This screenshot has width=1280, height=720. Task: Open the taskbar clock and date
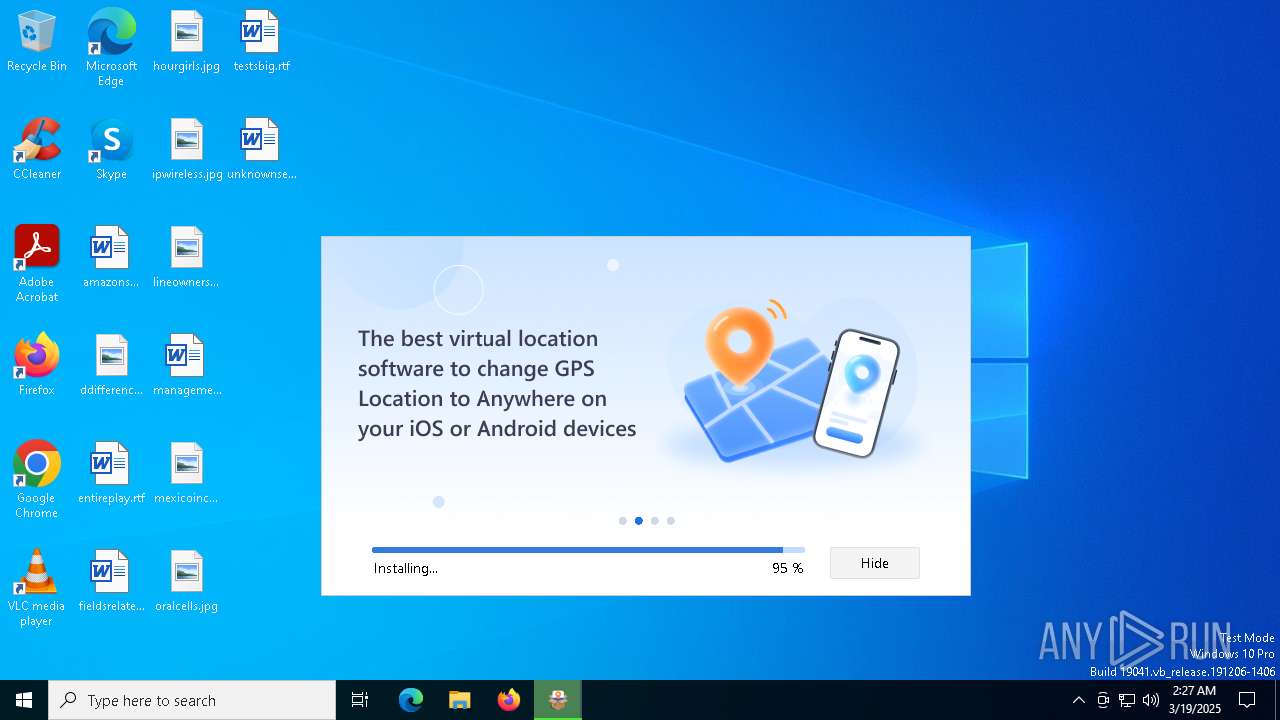point(1195,700)
